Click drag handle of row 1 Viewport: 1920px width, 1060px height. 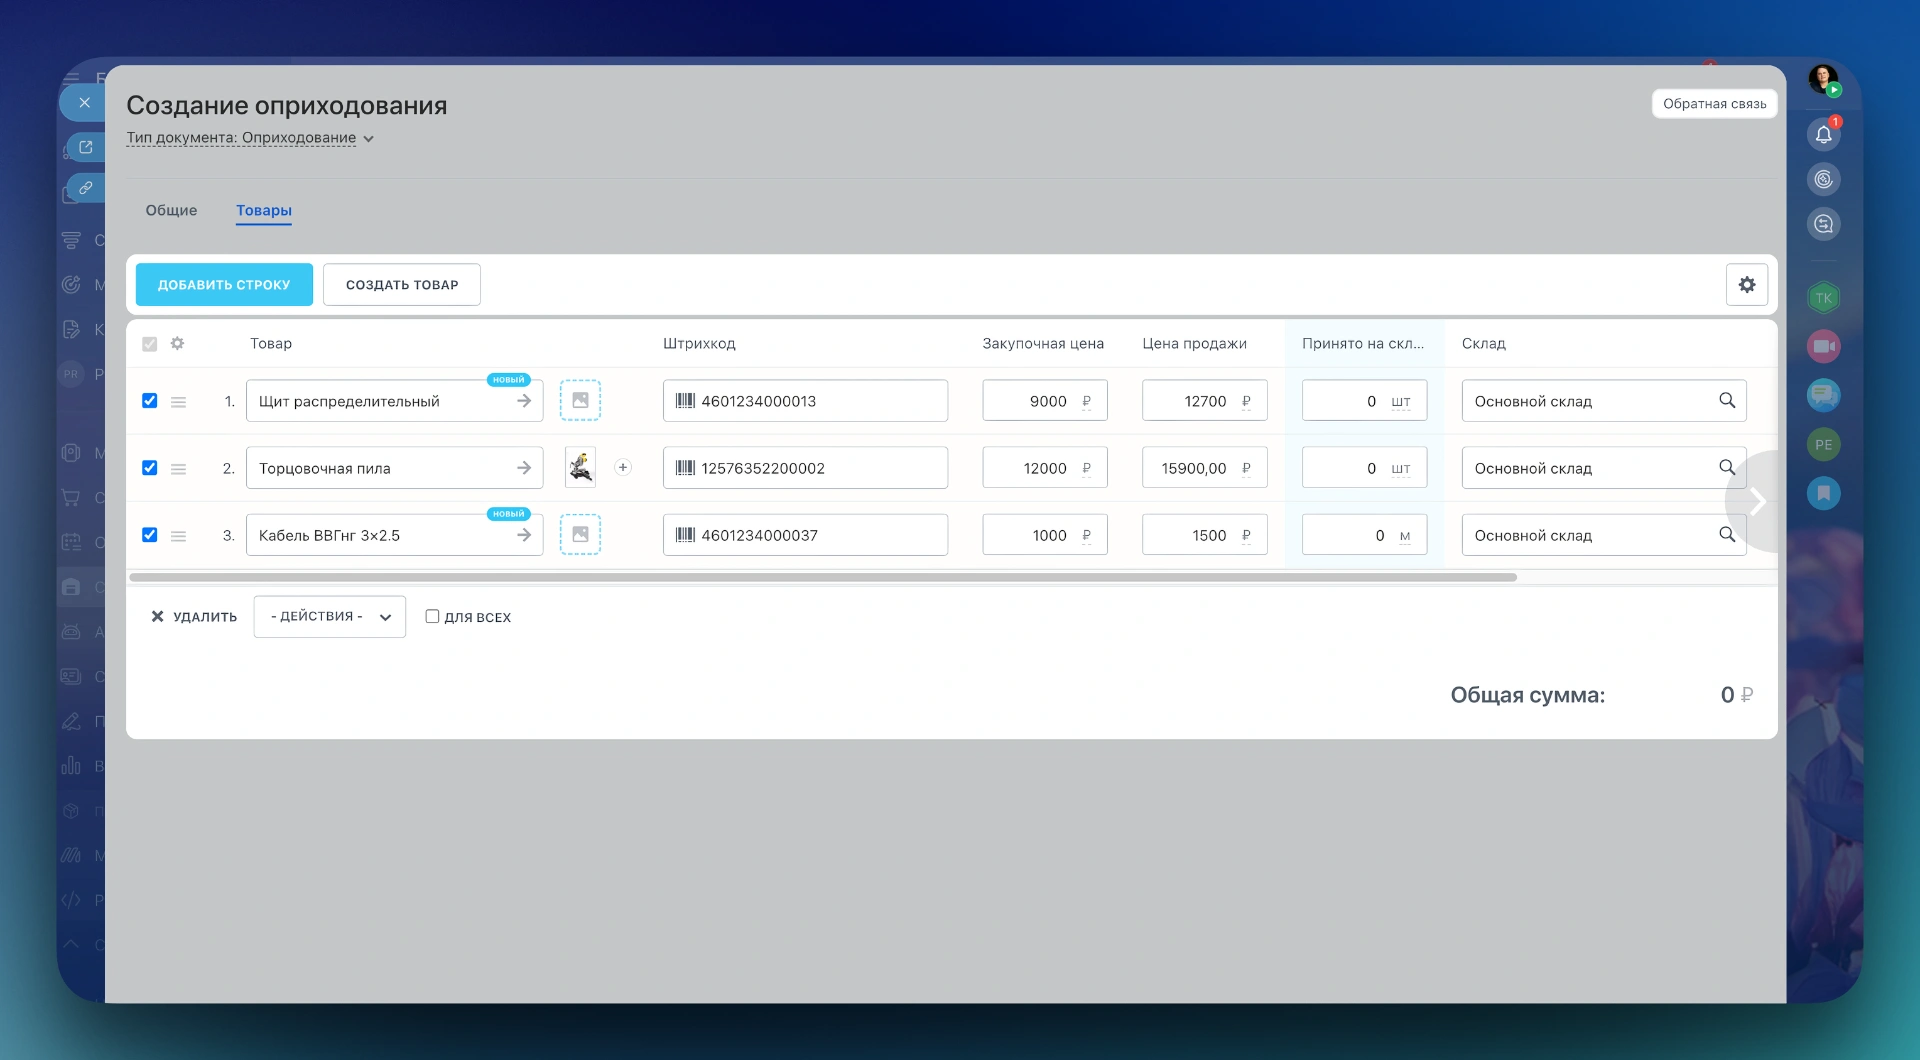click(x=178, y=402)
